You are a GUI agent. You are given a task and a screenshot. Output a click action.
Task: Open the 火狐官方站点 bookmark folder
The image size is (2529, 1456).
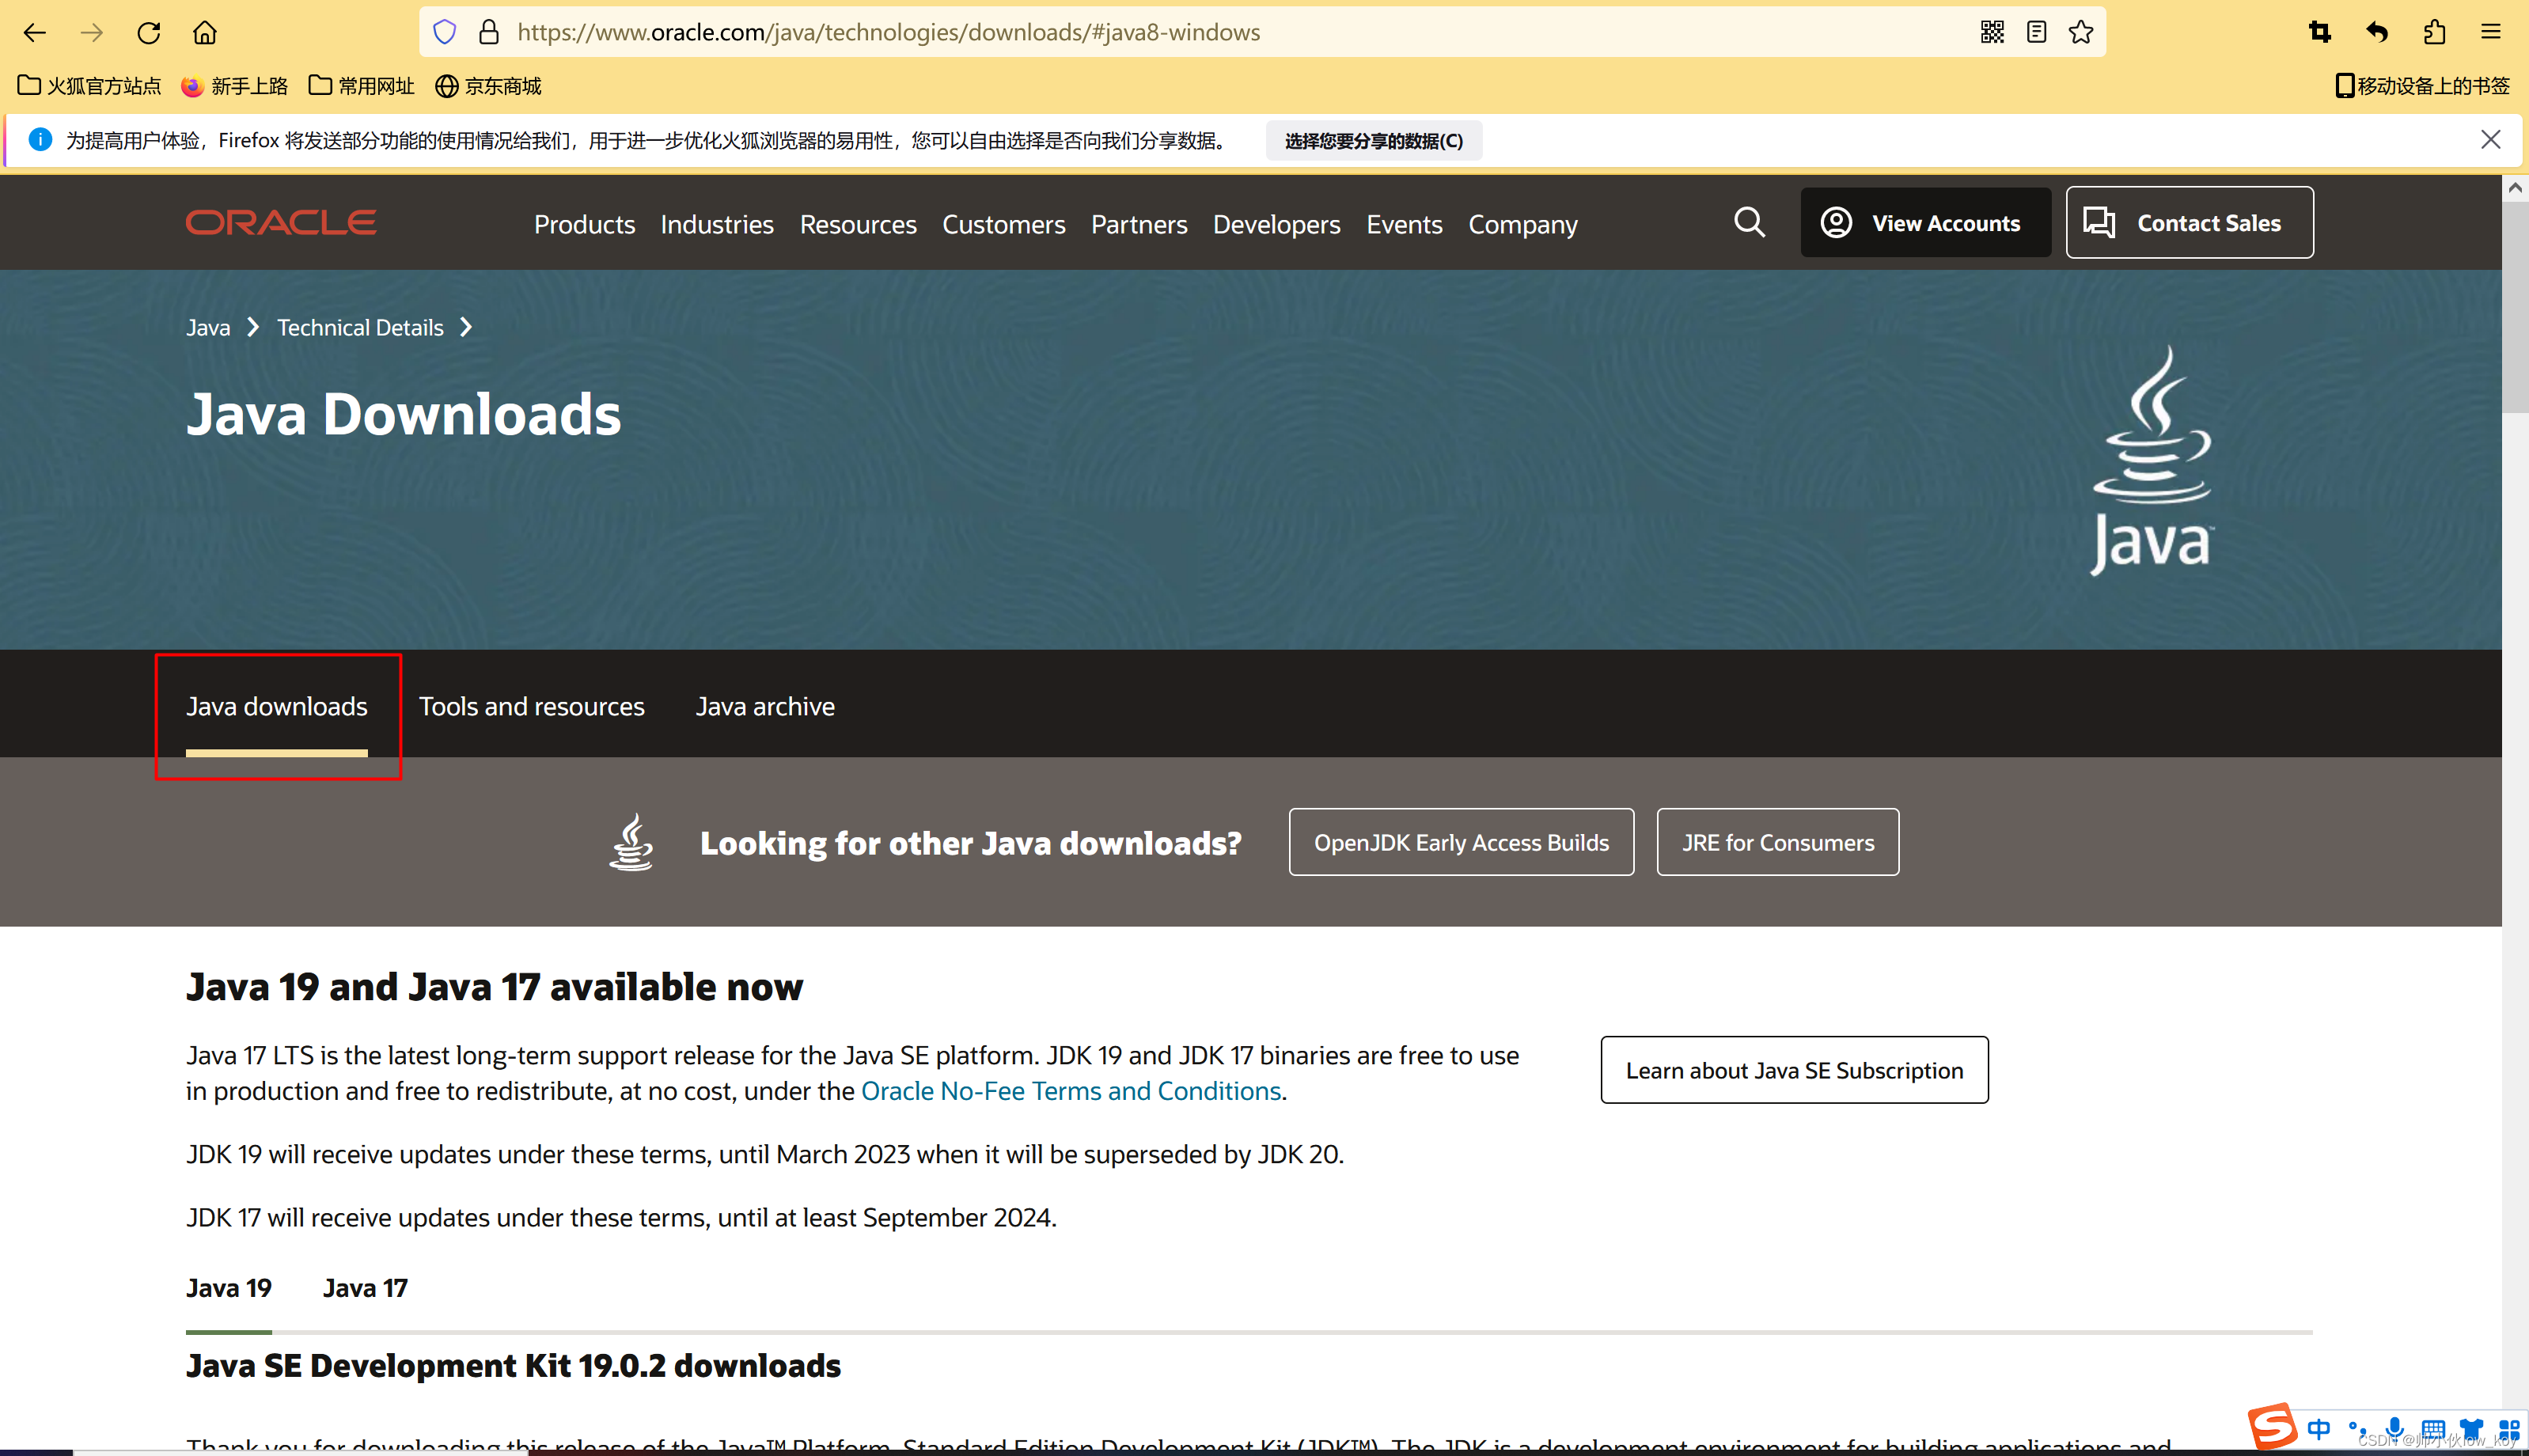(x=89, y=86)
